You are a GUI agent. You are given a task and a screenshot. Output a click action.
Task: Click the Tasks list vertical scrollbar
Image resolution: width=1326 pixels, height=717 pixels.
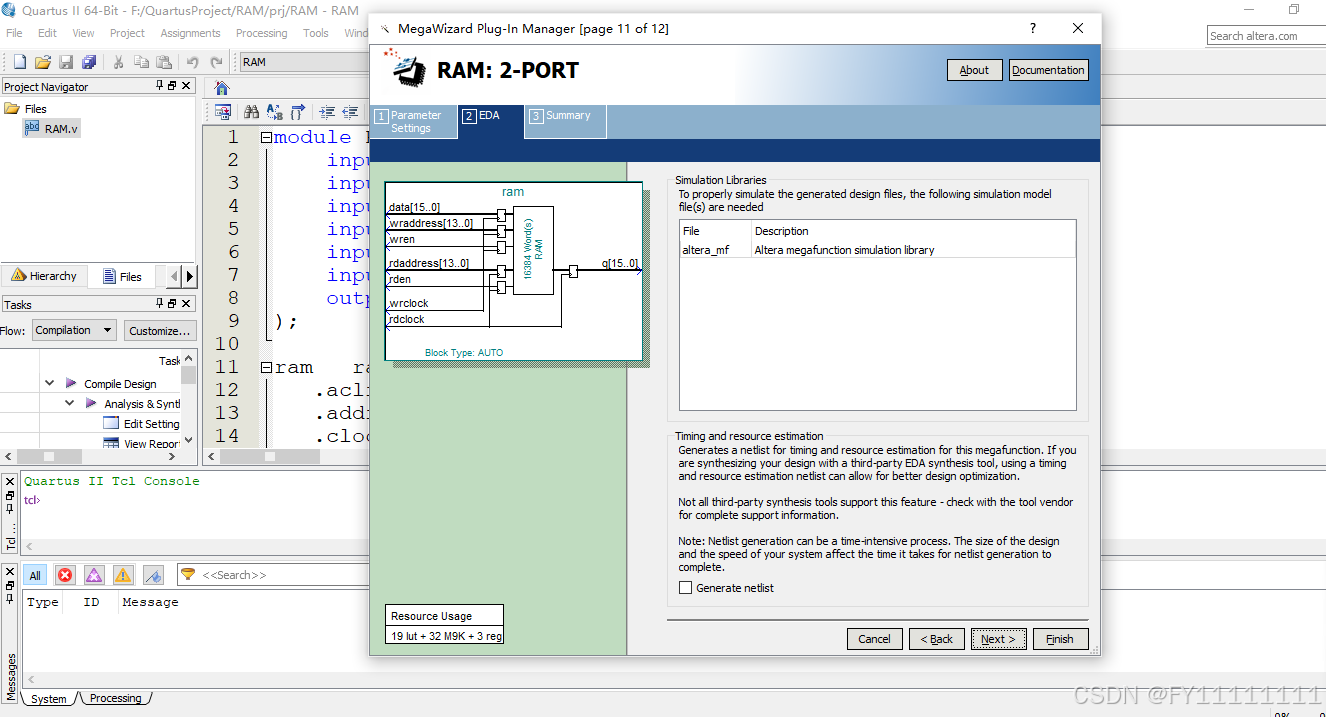click(189, 398)
